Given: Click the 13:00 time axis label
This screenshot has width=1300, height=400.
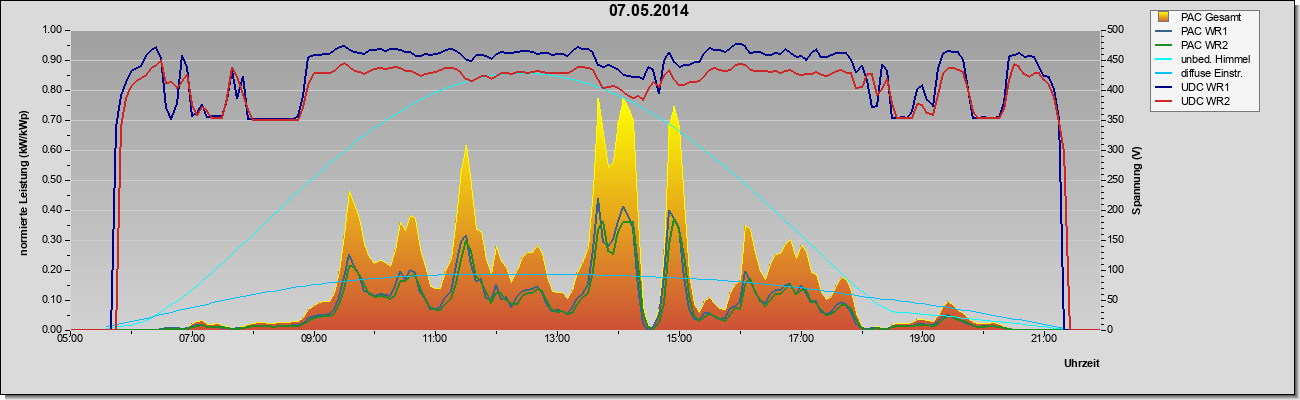Looking at the screenshot, I should pos(556,340).
